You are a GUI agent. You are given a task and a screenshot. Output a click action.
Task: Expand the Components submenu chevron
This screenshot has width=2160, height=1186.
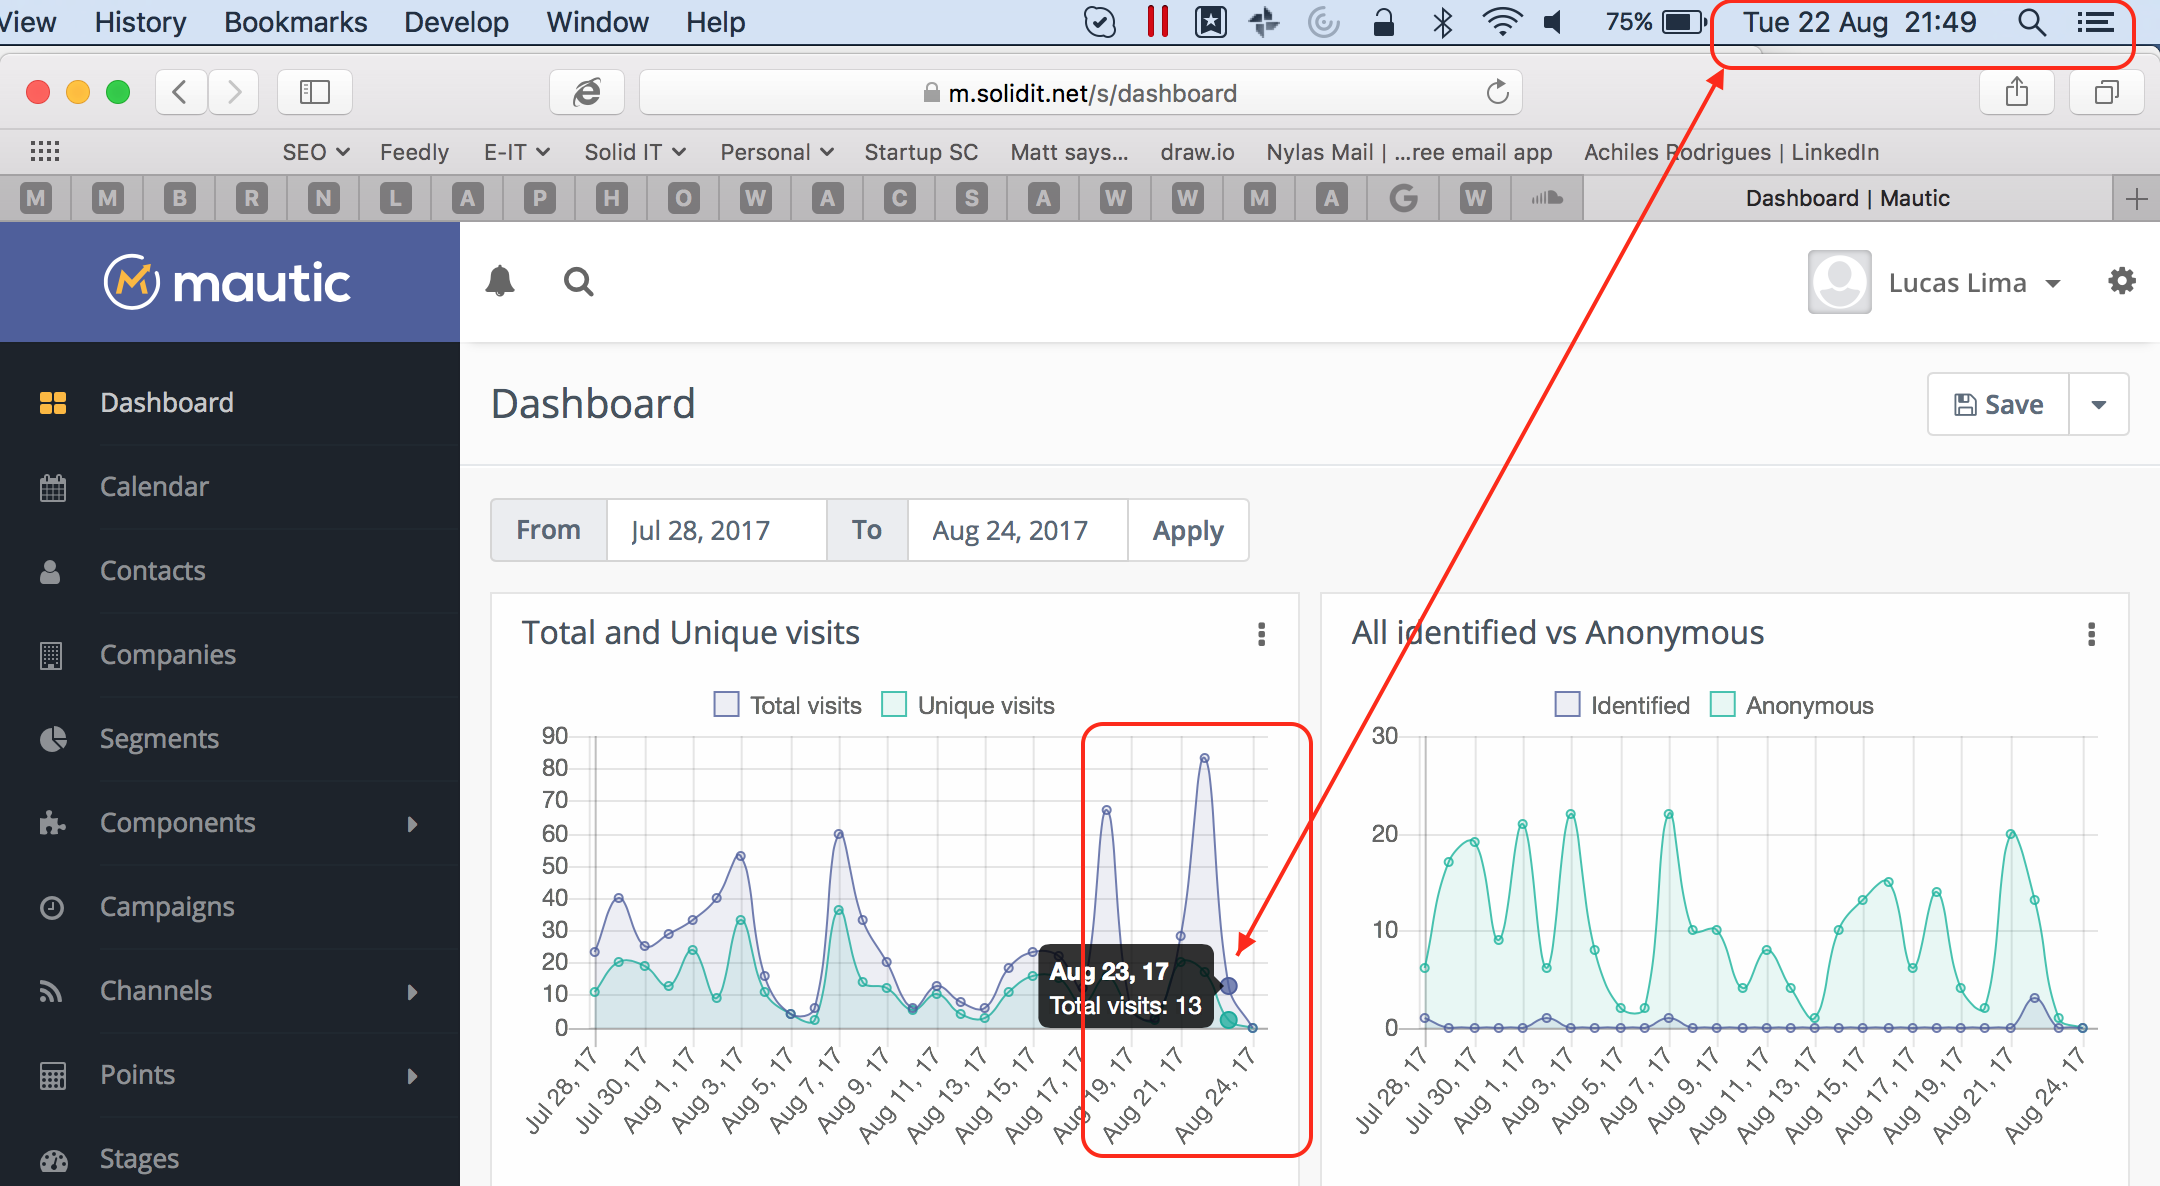click(x=412, y=823)
